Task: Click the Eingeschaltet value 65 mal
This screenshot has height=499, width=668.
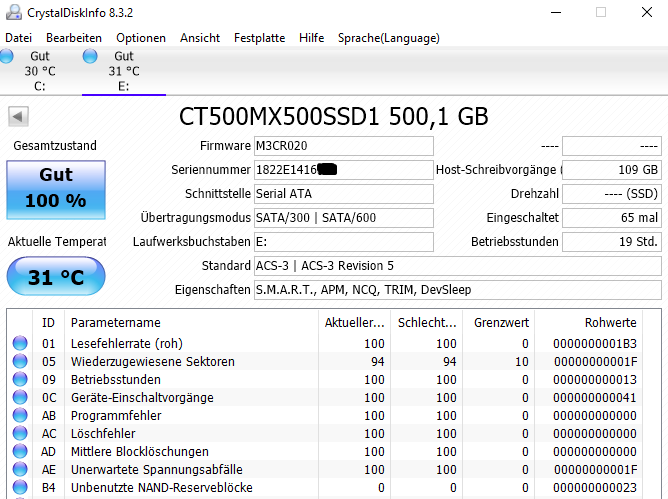Action: click(612, 217)
